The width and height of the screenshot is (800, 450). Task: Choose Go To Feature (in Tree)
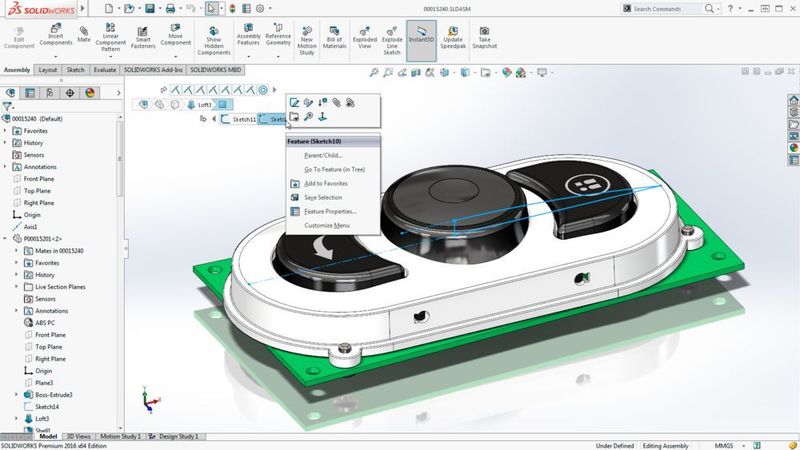click(x=333, y=169)
